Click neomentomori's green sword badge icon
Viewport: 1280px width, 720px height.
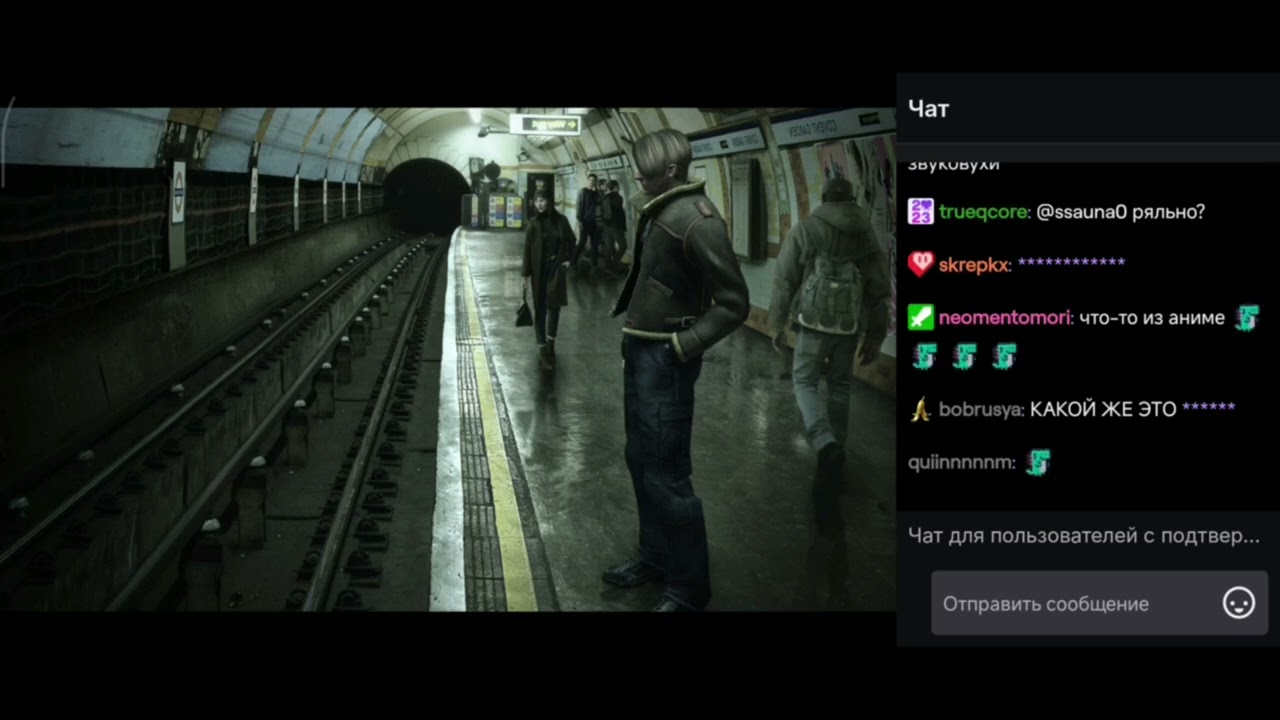(920, 318)
